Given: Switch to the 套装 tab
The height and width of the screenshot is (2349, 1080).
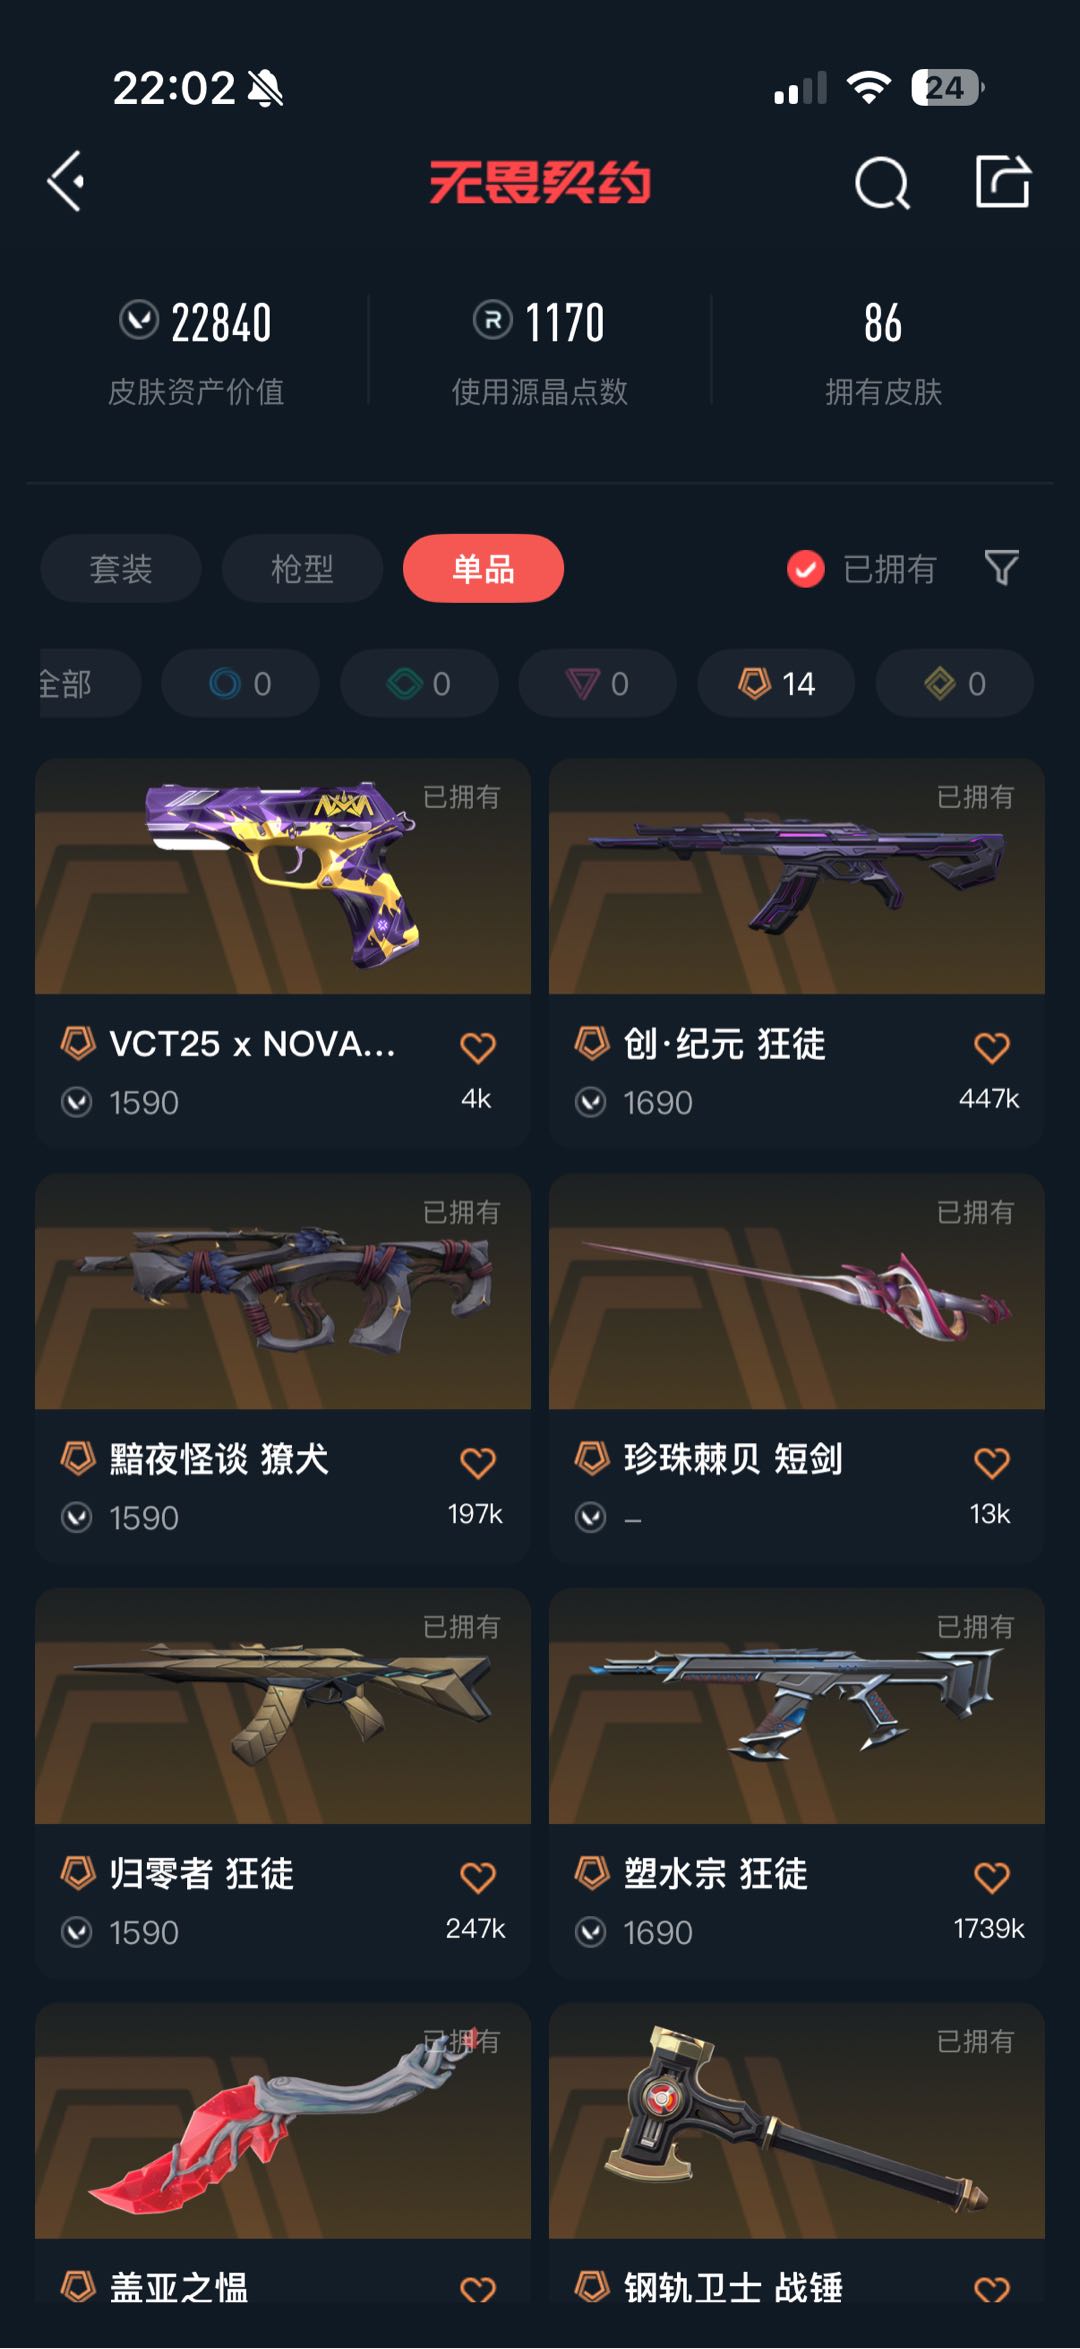Looking at the screenshot, I should 121,568.
